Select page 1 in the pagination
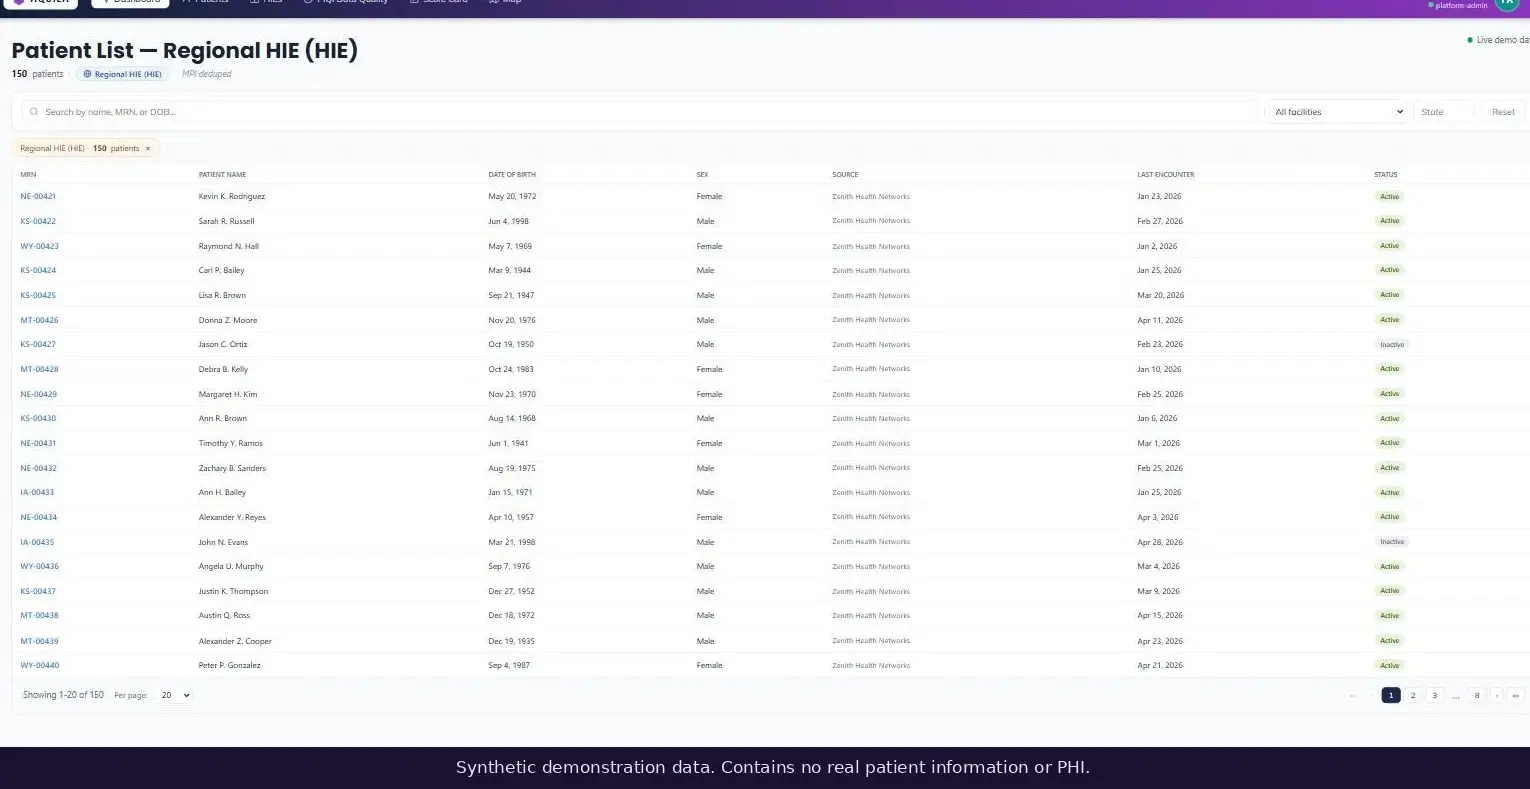The image size is (1530, 789). [x=1391, y=695]
